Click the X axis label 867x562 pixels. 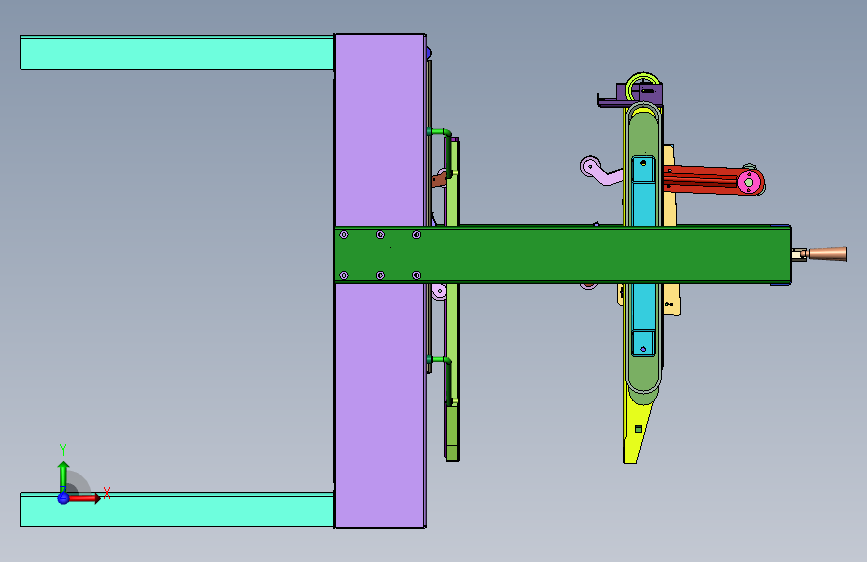tap(107, 493)
